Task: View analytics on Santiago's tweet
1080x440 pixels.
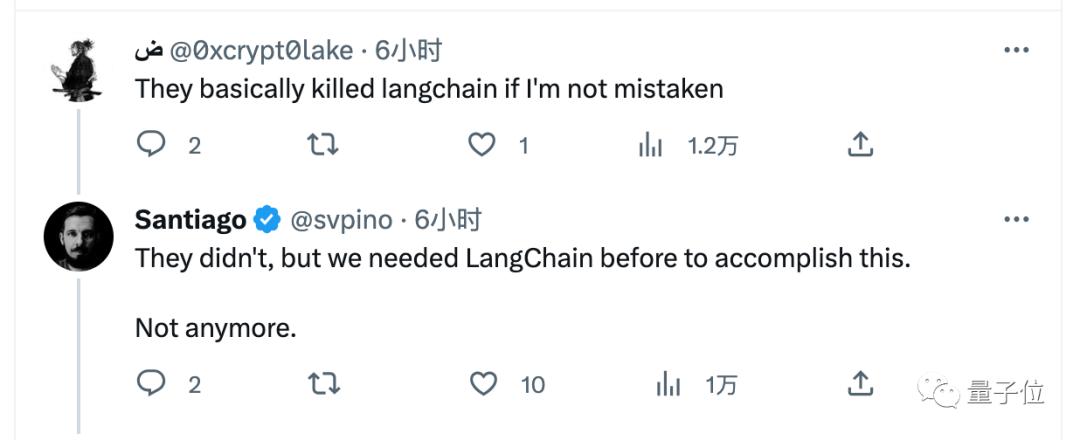Action: tap(668, 383)
